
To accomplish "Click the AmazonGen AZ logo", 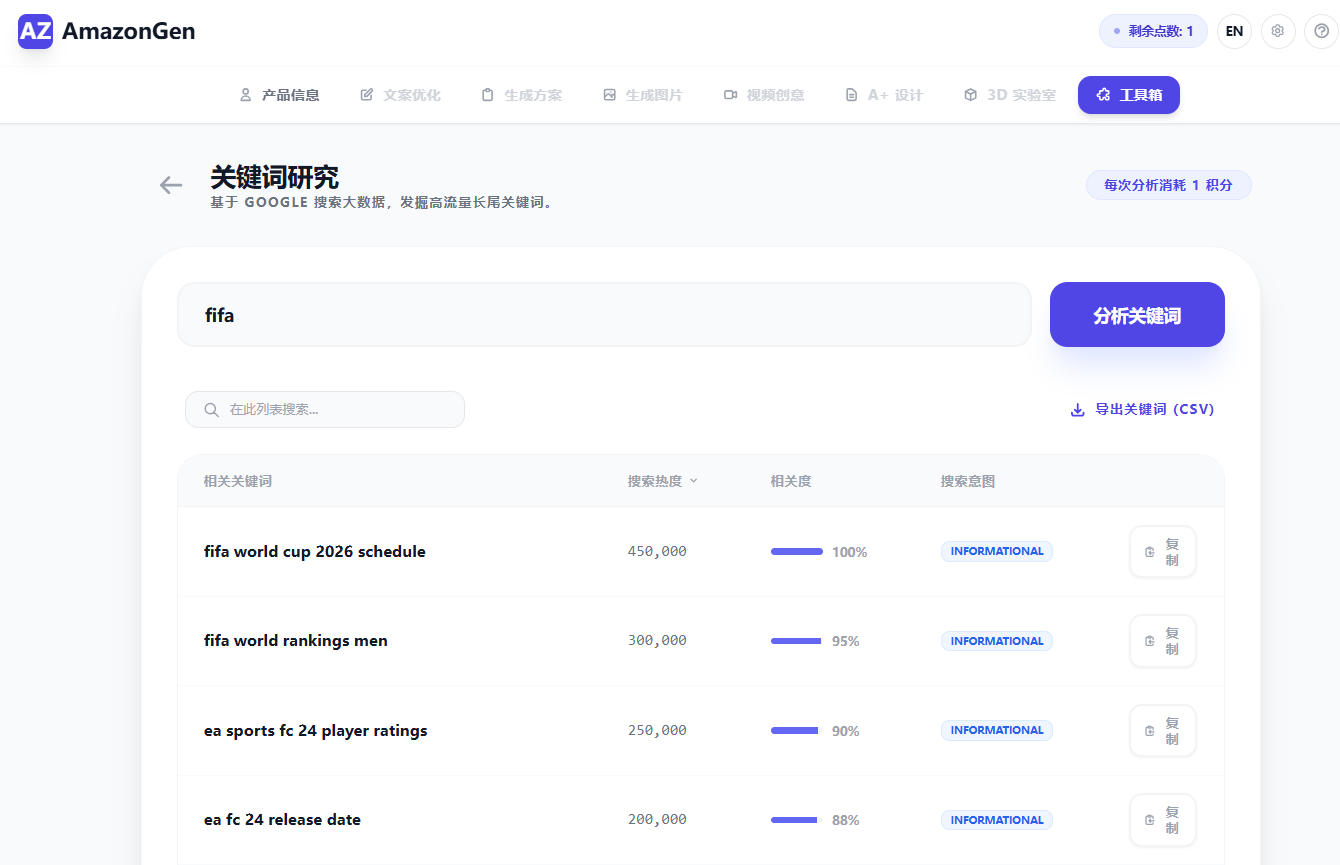I will click(x=36, y=31).
